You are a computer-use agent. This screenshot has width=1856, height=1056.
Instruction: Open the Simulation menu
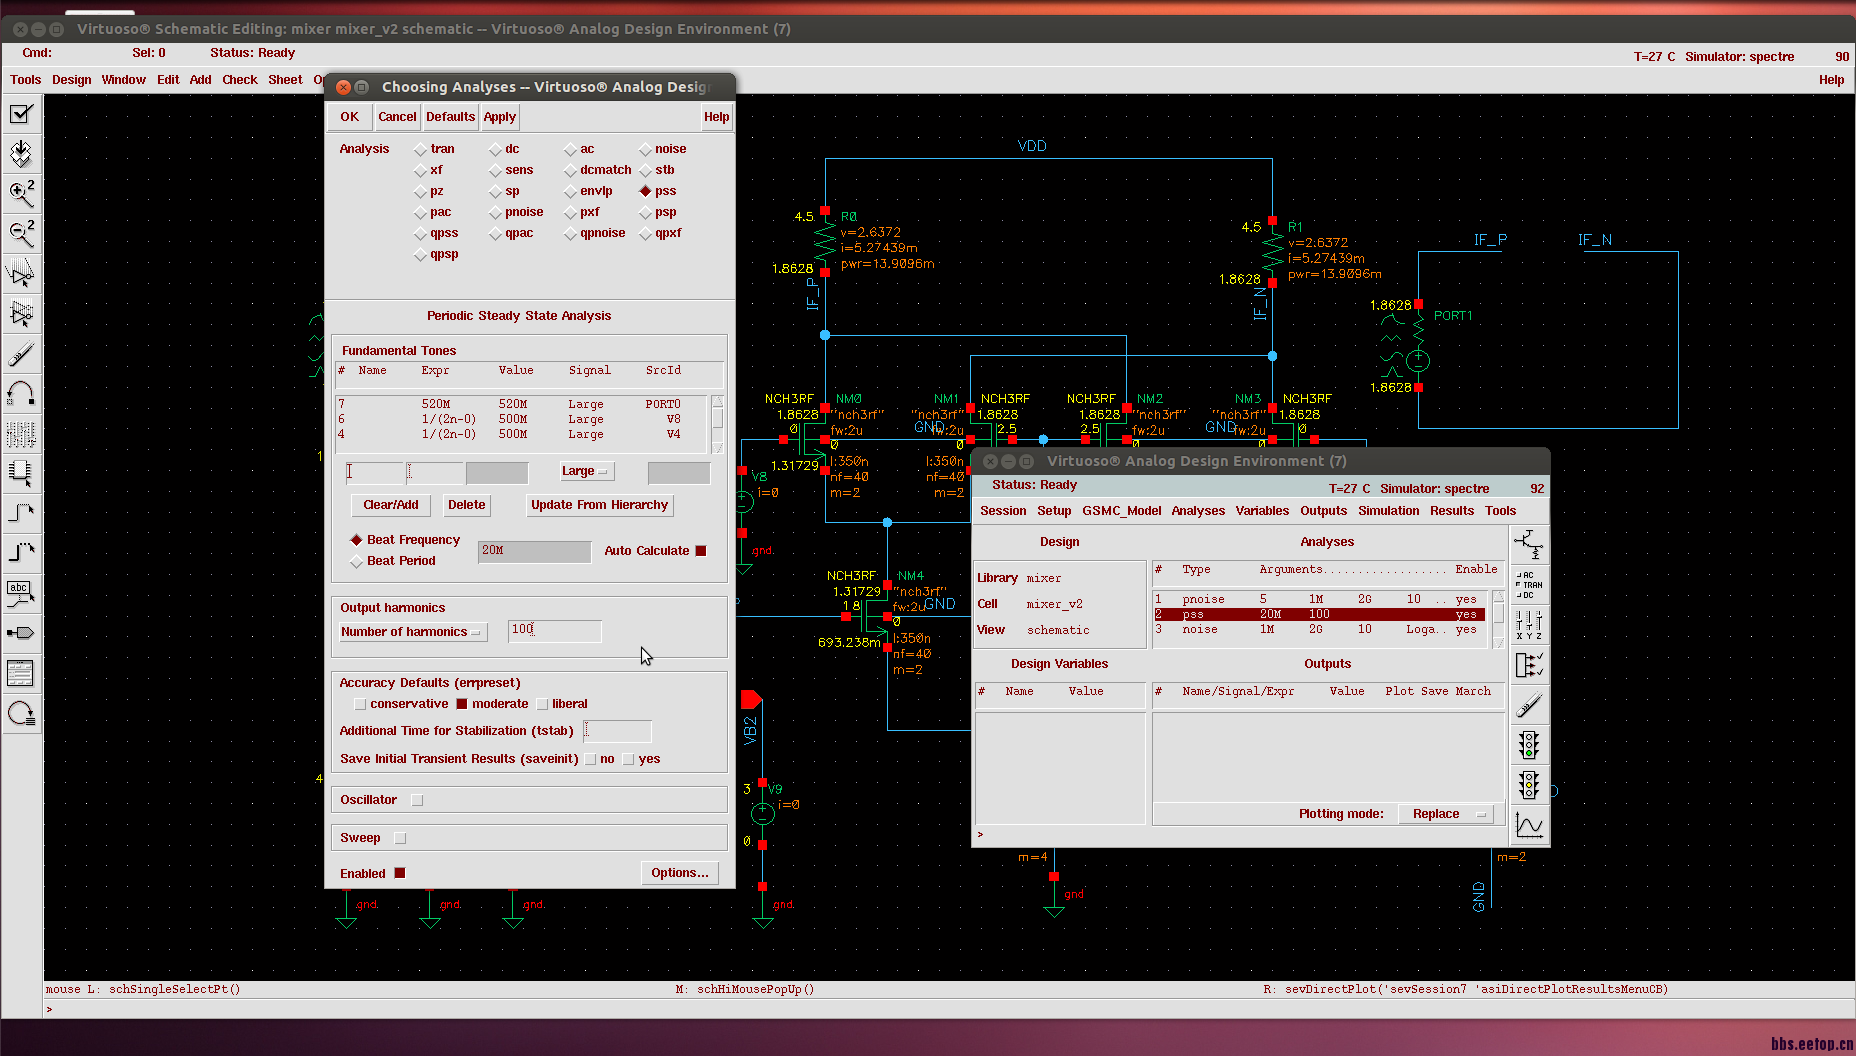(x=1388, y=511)
